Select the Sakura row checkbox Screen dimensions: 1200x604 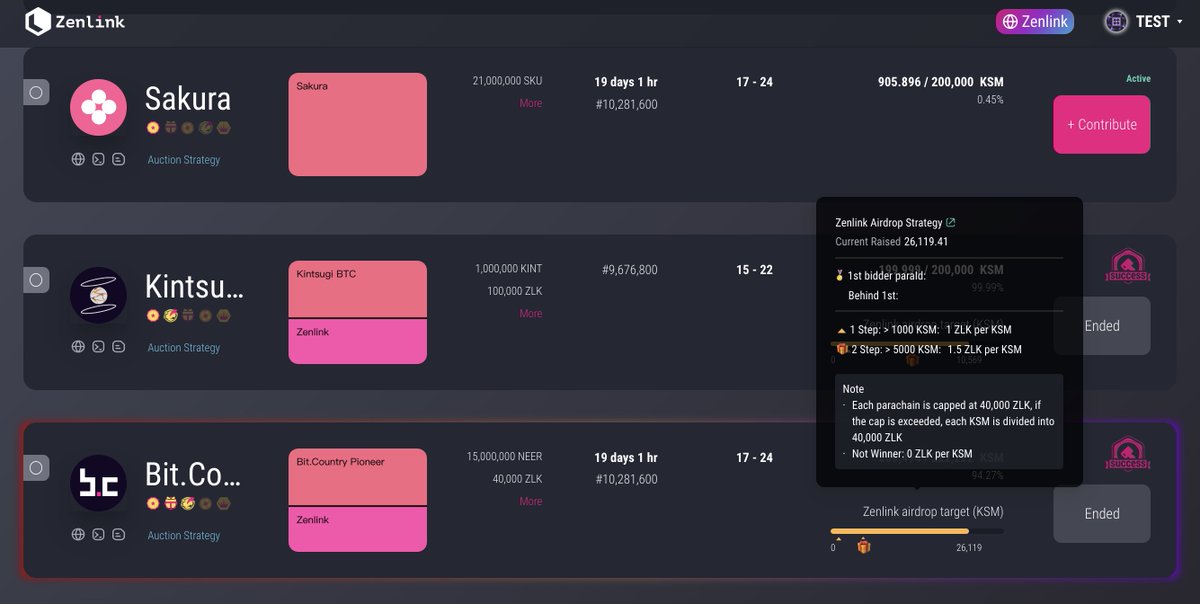tap(36, 92)
